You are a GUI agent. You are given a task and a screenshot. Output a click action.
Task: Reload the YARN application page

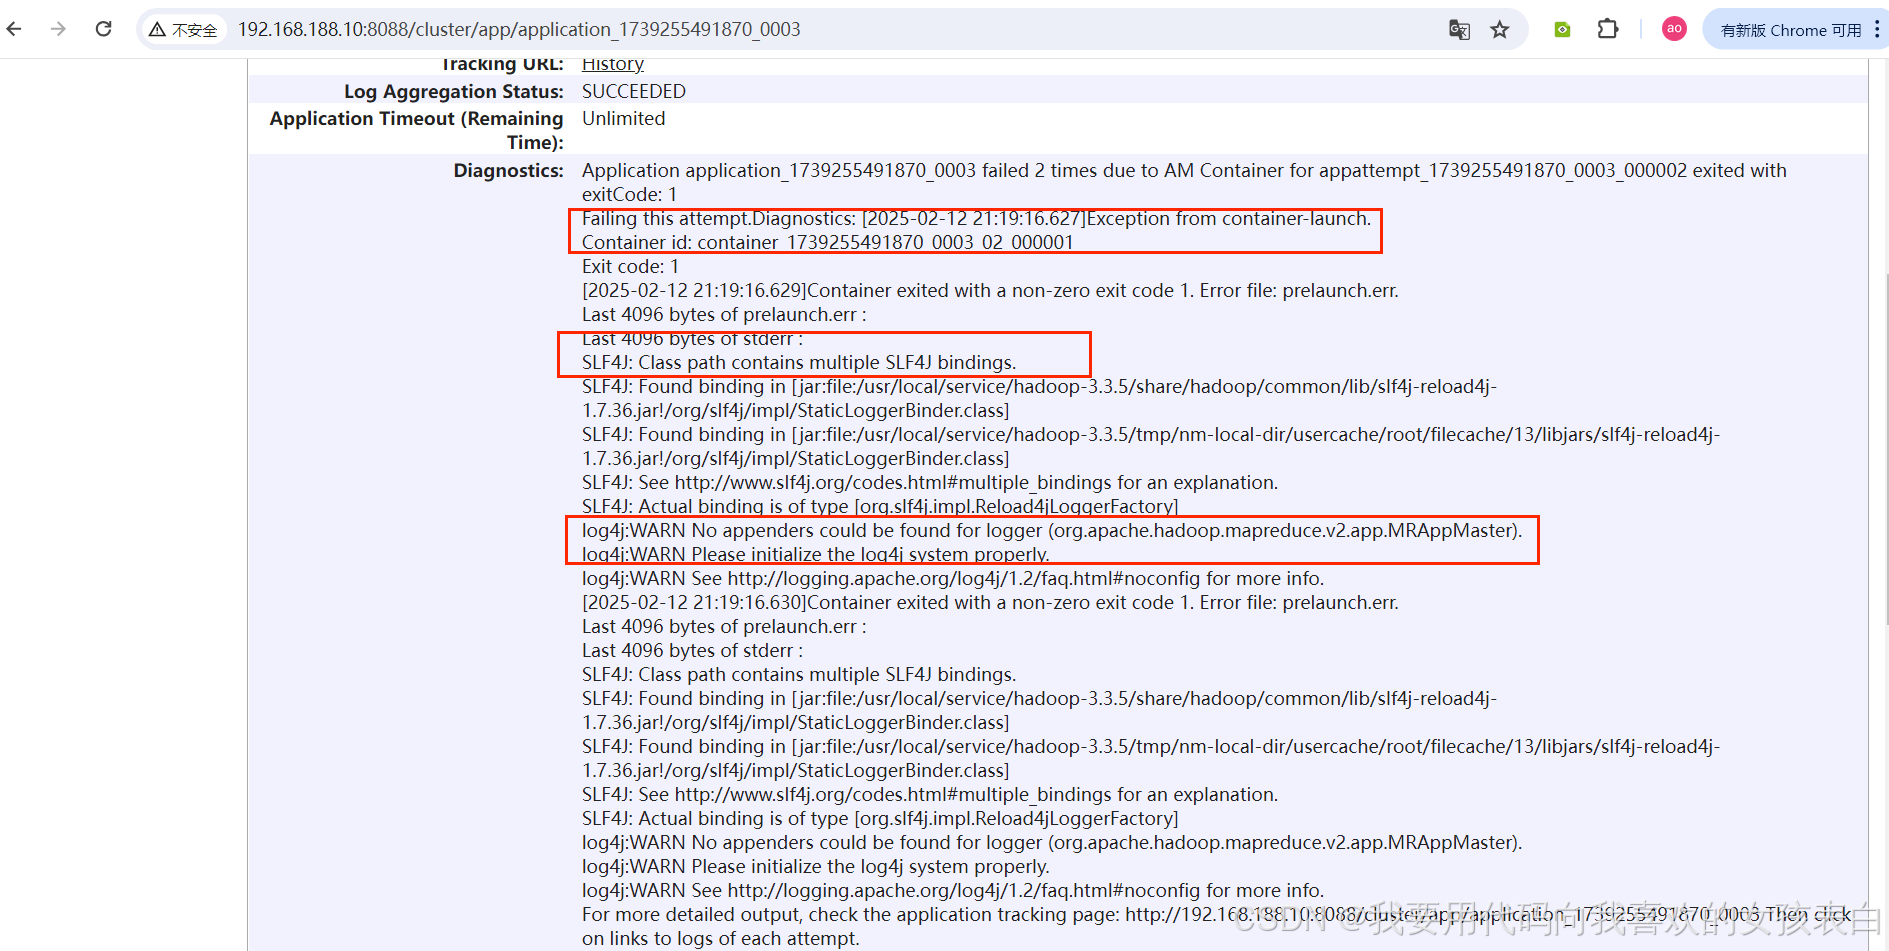(x=103, y=29)
